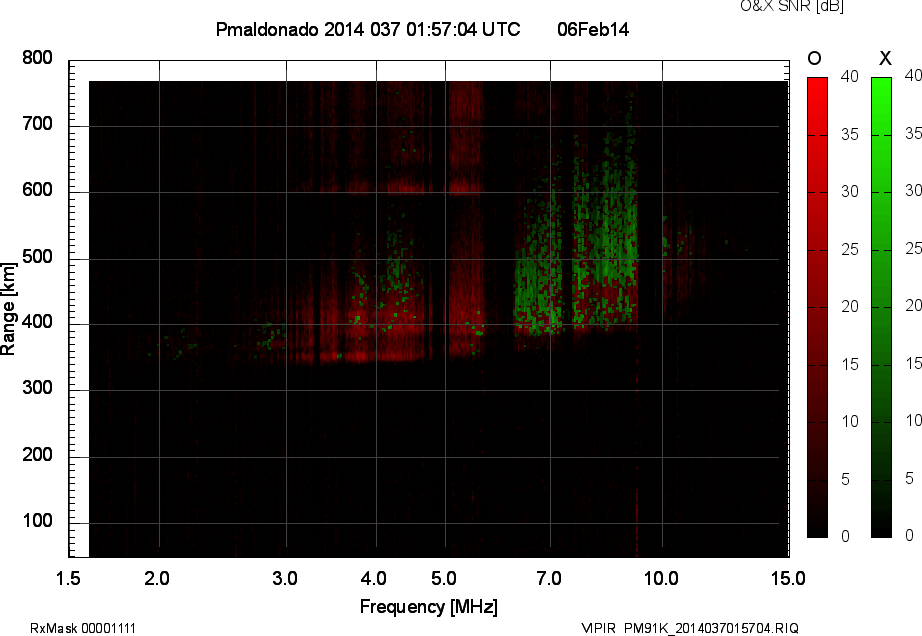Click the 800 range tick label
Viewport: 922px width, 636px height.
38,58
